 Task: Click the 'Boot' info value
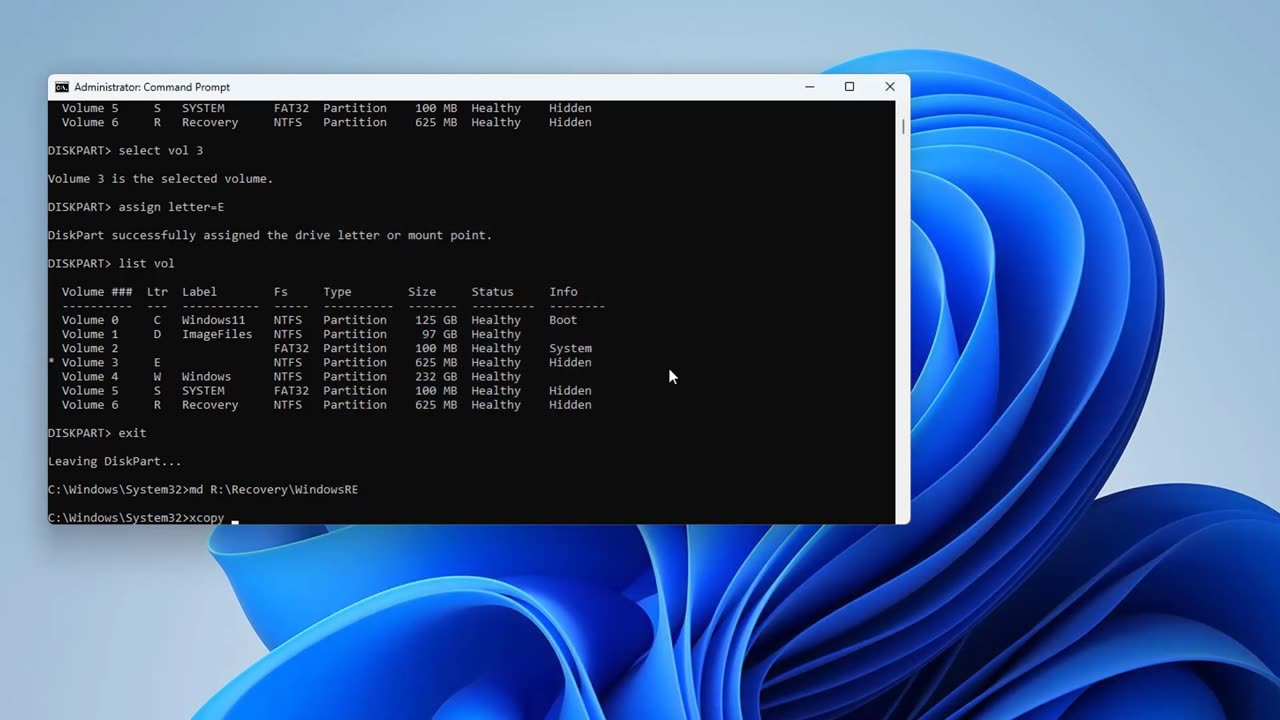pyautogui.click(x=563, y=320)
